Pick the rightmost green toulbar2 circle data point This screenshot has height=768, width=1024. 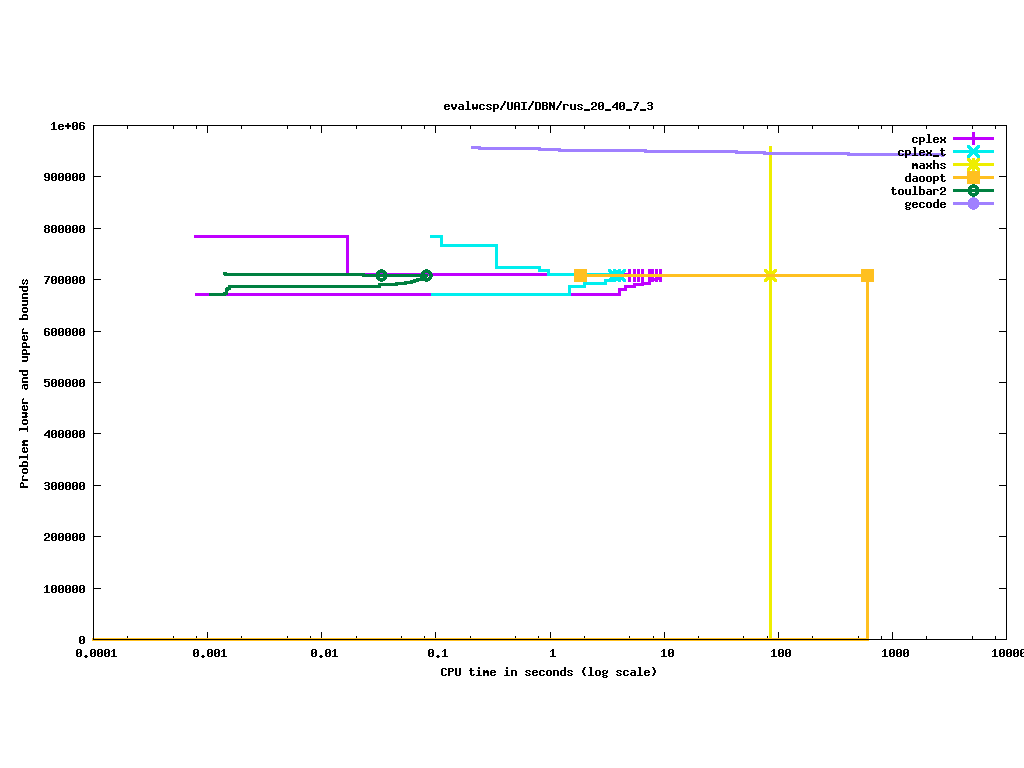pos(426,275)
